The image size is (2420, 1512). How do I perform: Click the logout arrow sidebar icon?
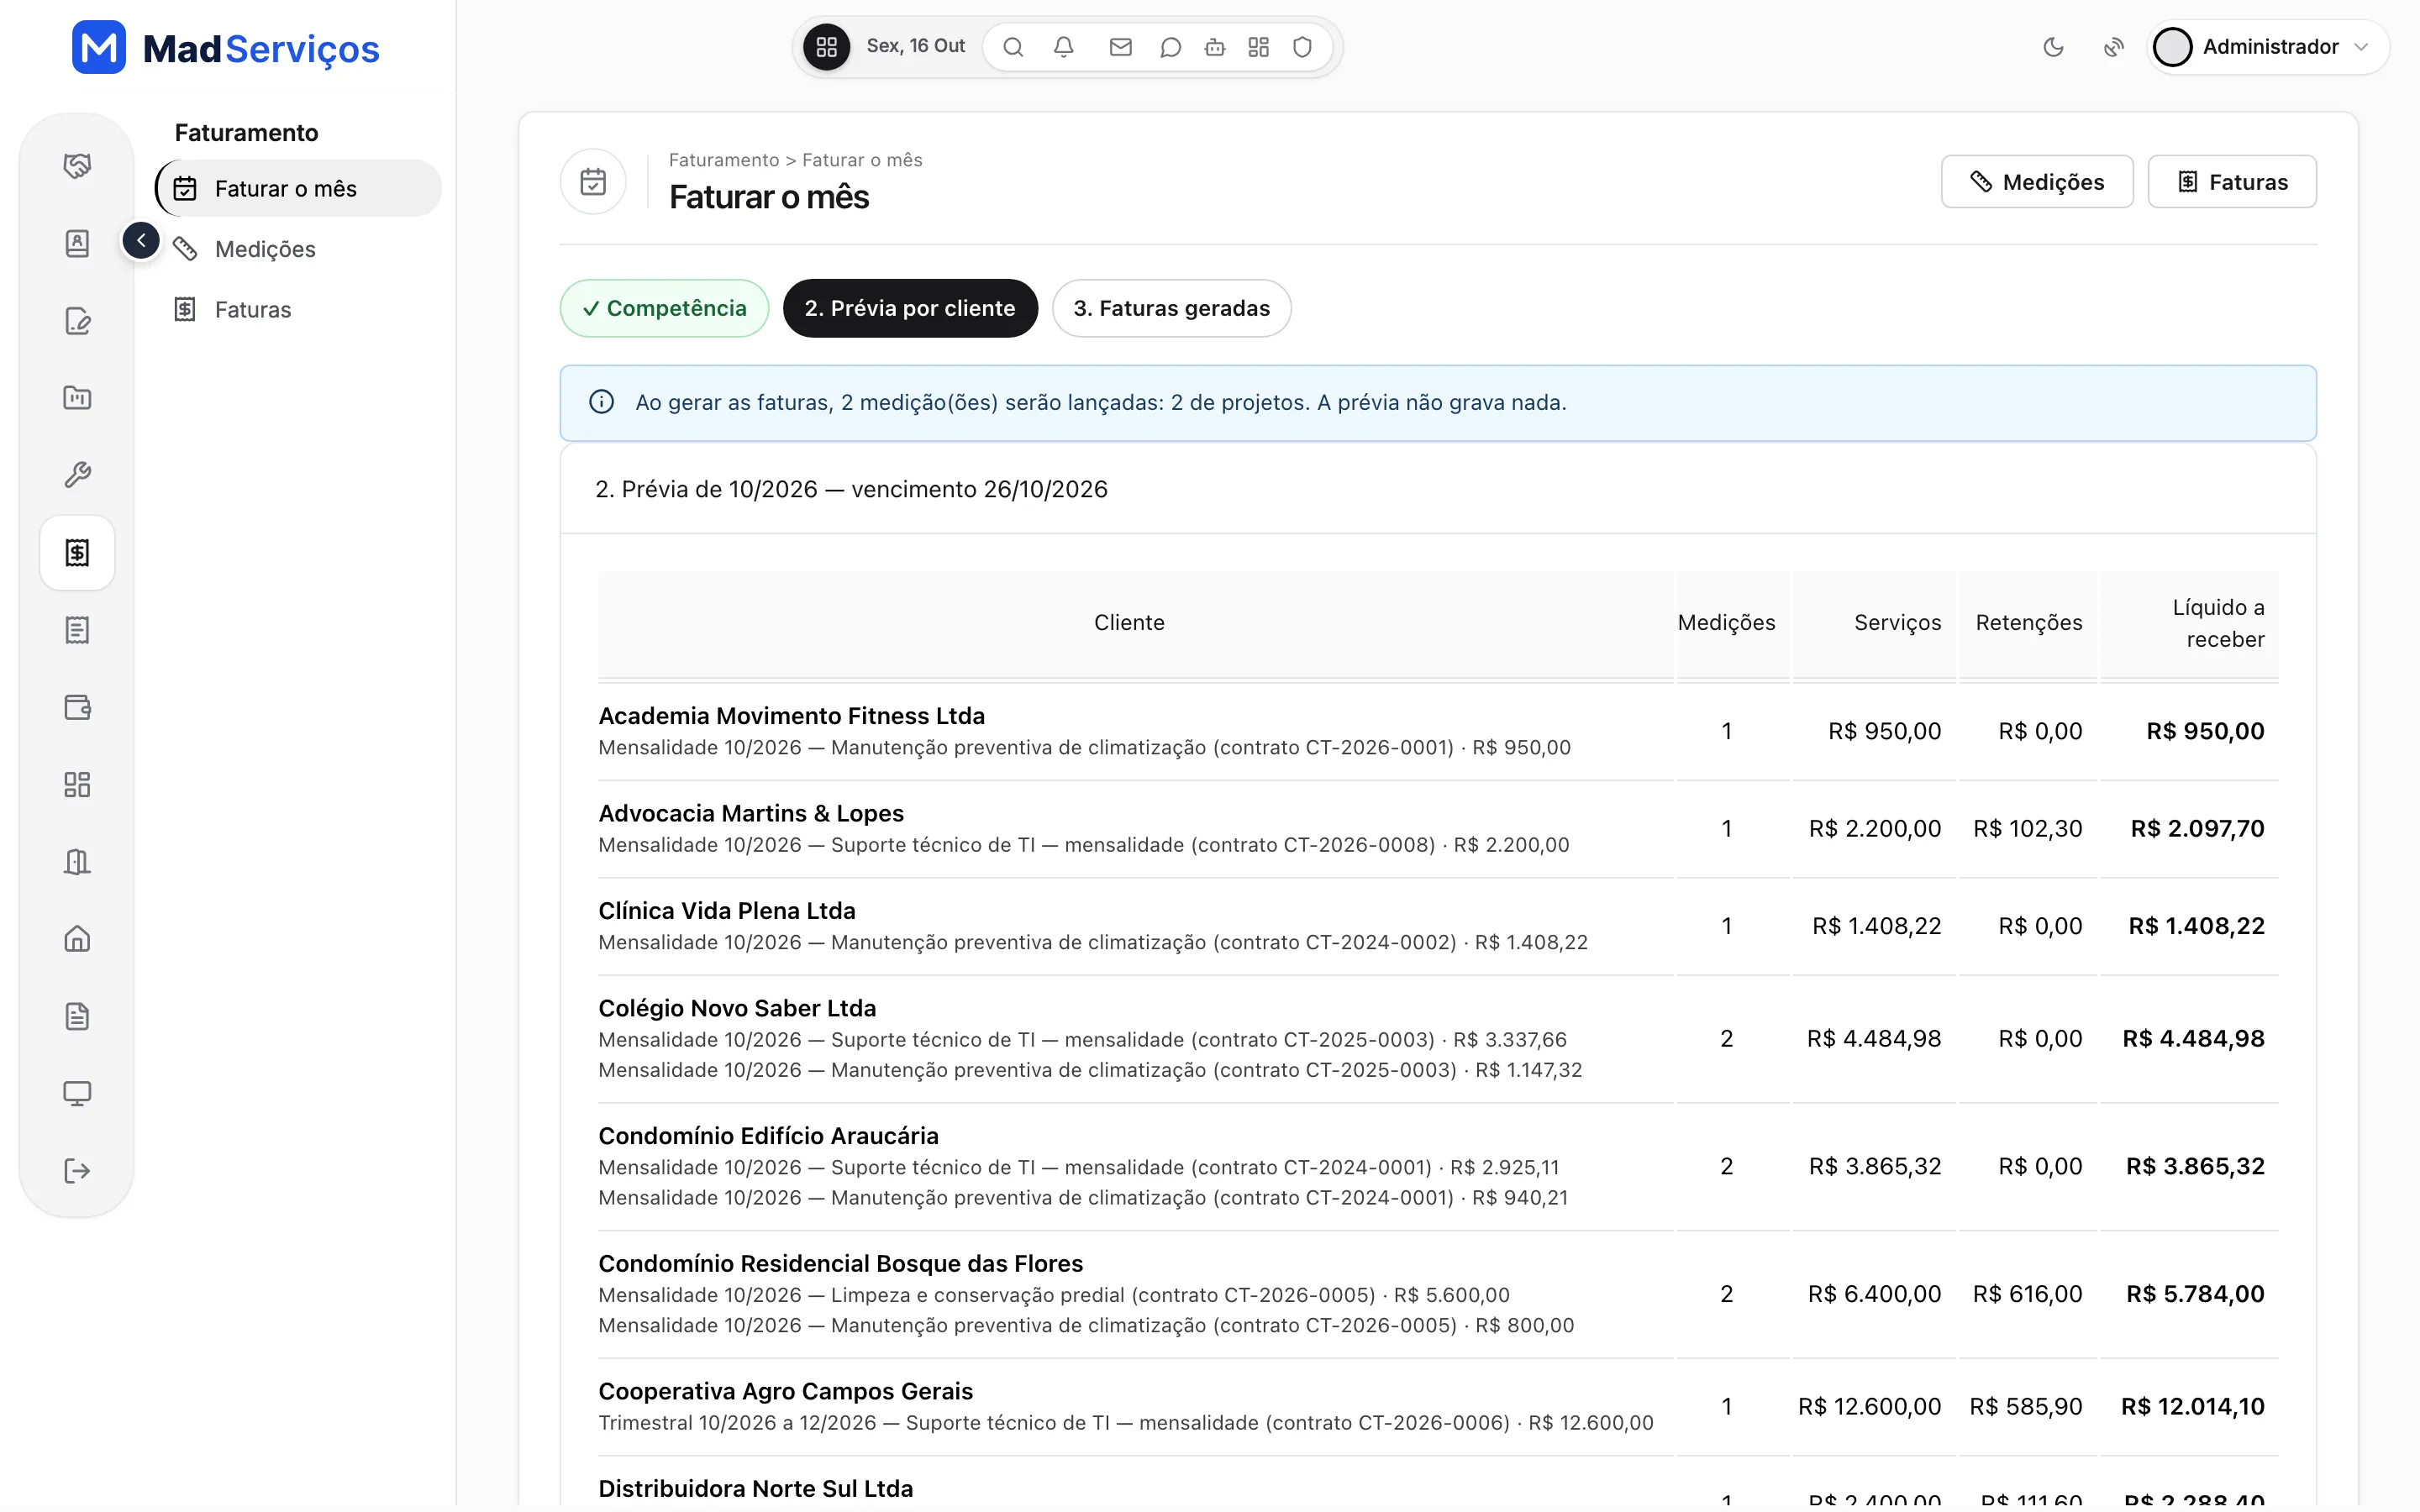(x=77, y=1171)
